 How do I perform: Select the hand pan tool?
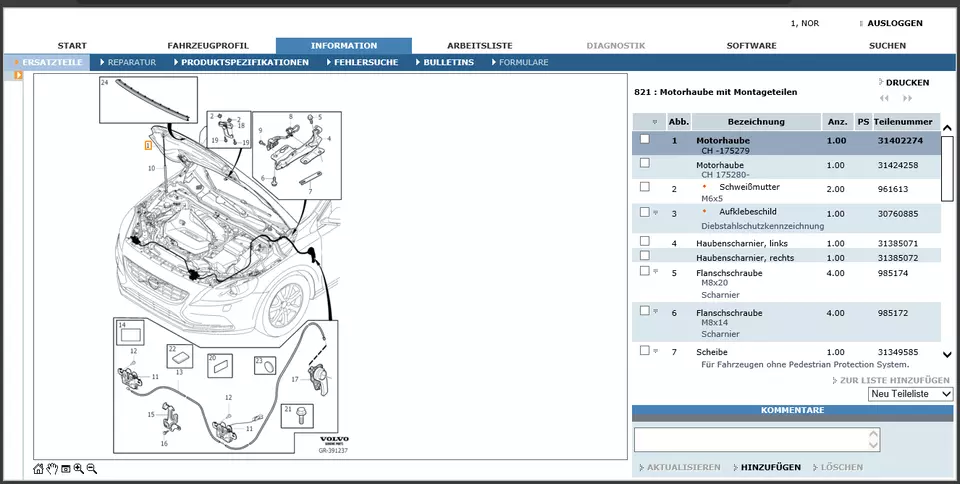click(52, 468)
